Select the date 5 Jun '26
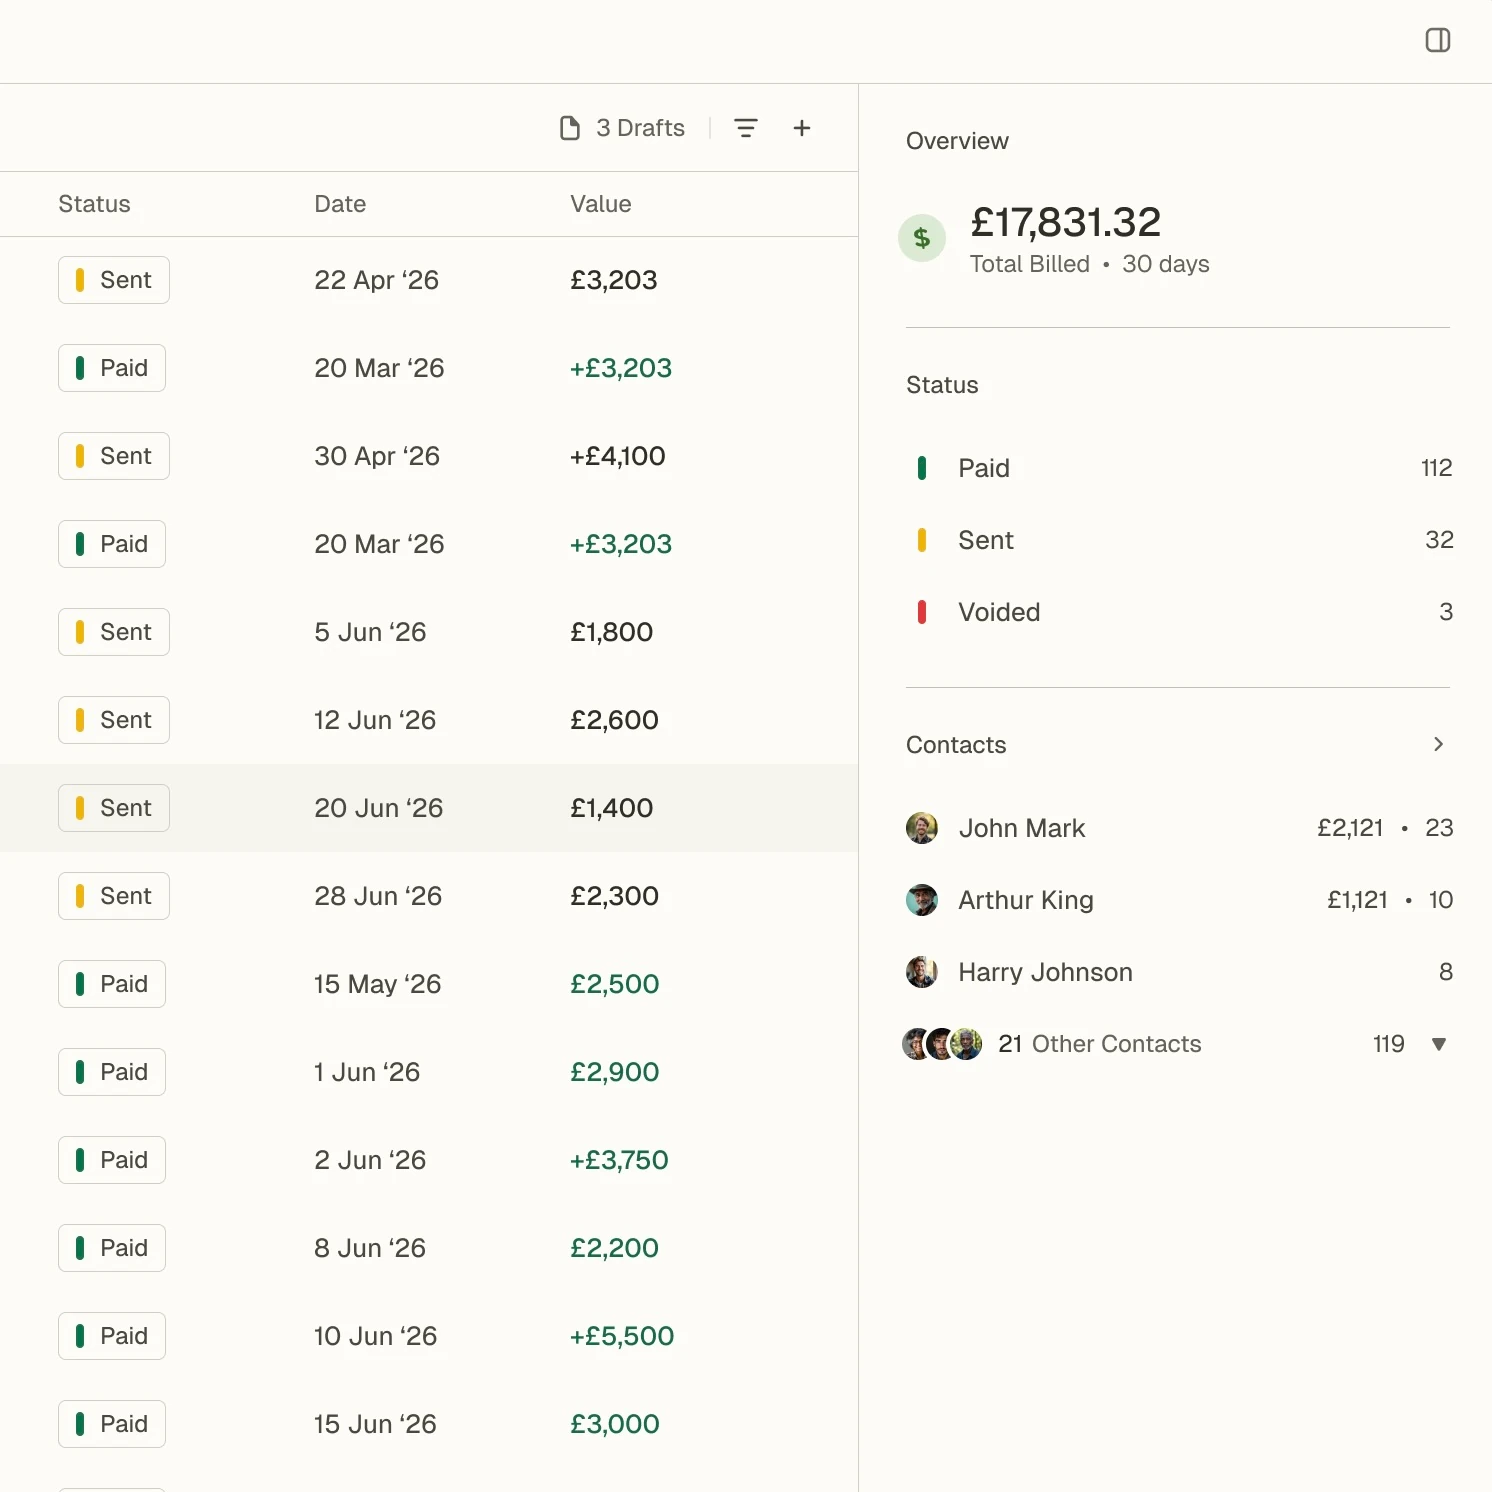This screenshot has height=1492, width=1492. coord(370,632)
